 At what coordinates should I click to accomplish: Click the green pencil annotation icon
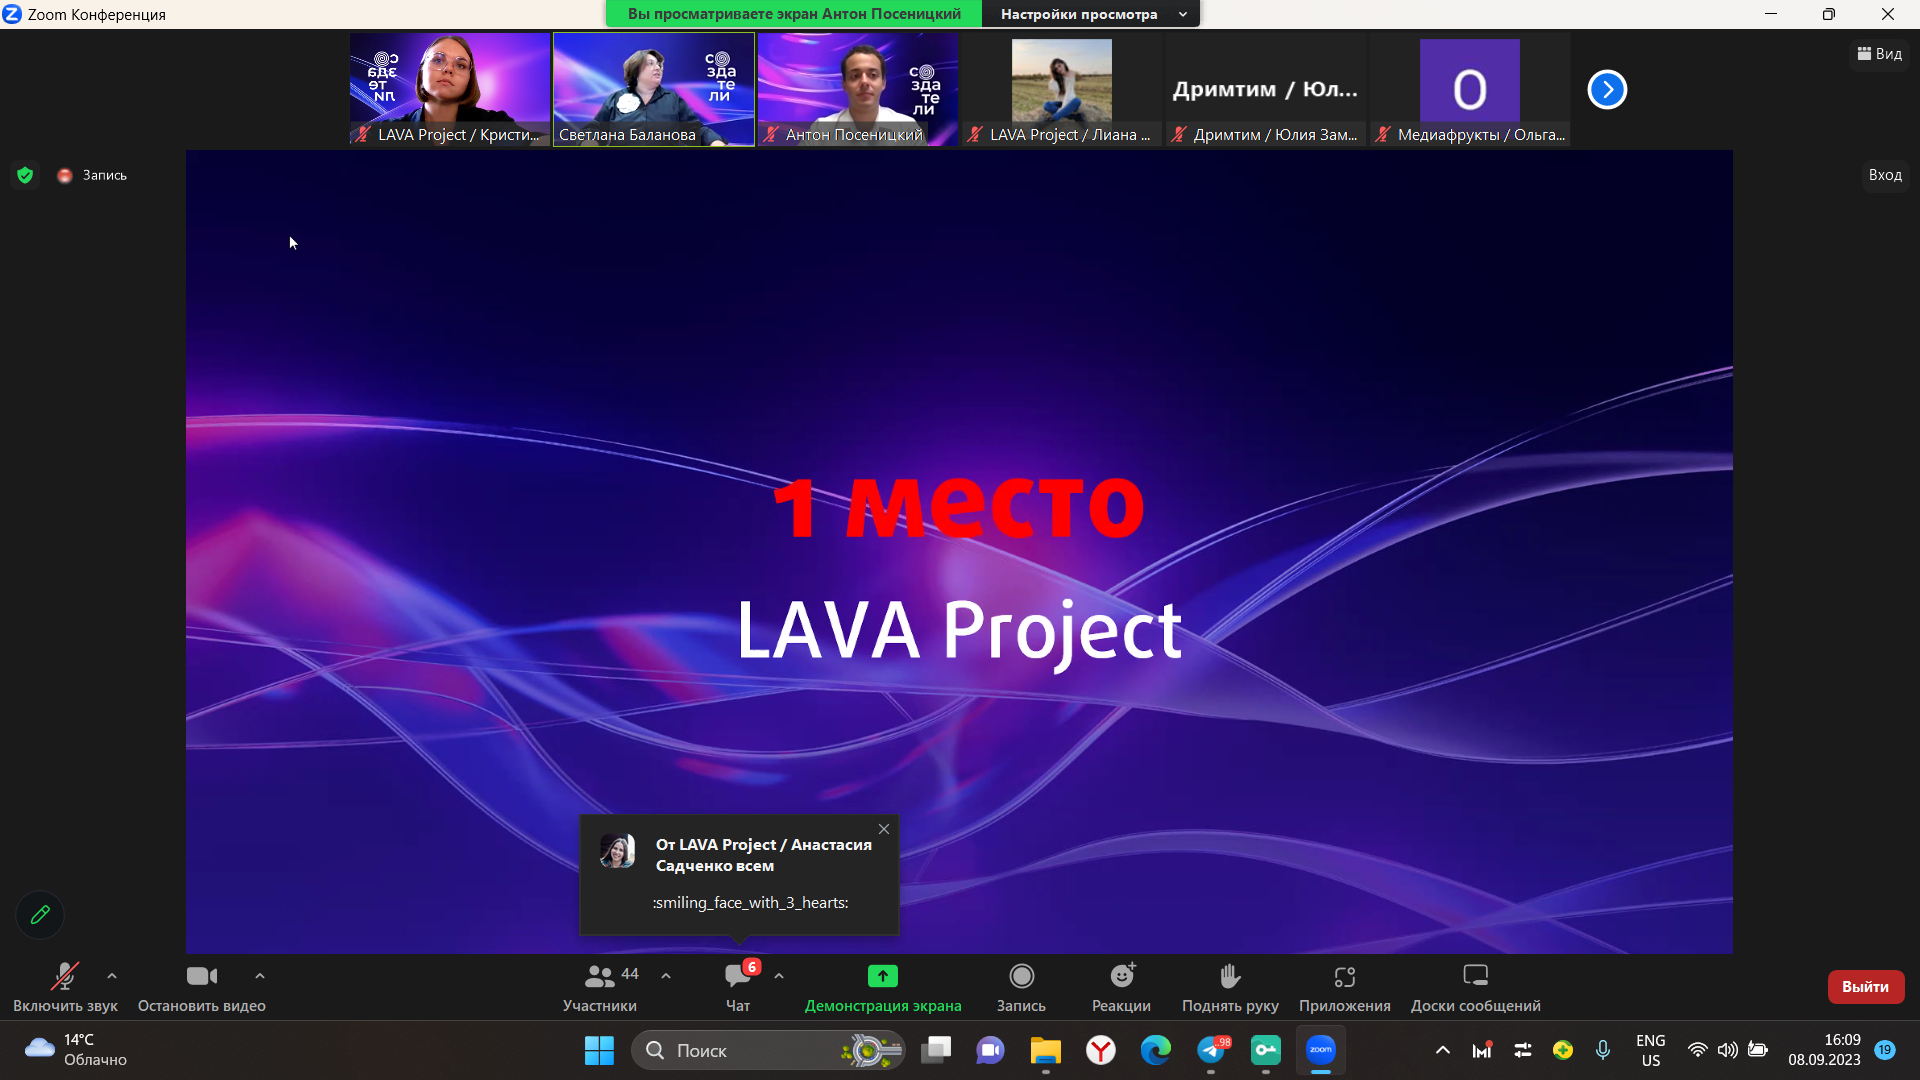click(x=40, y=914)
